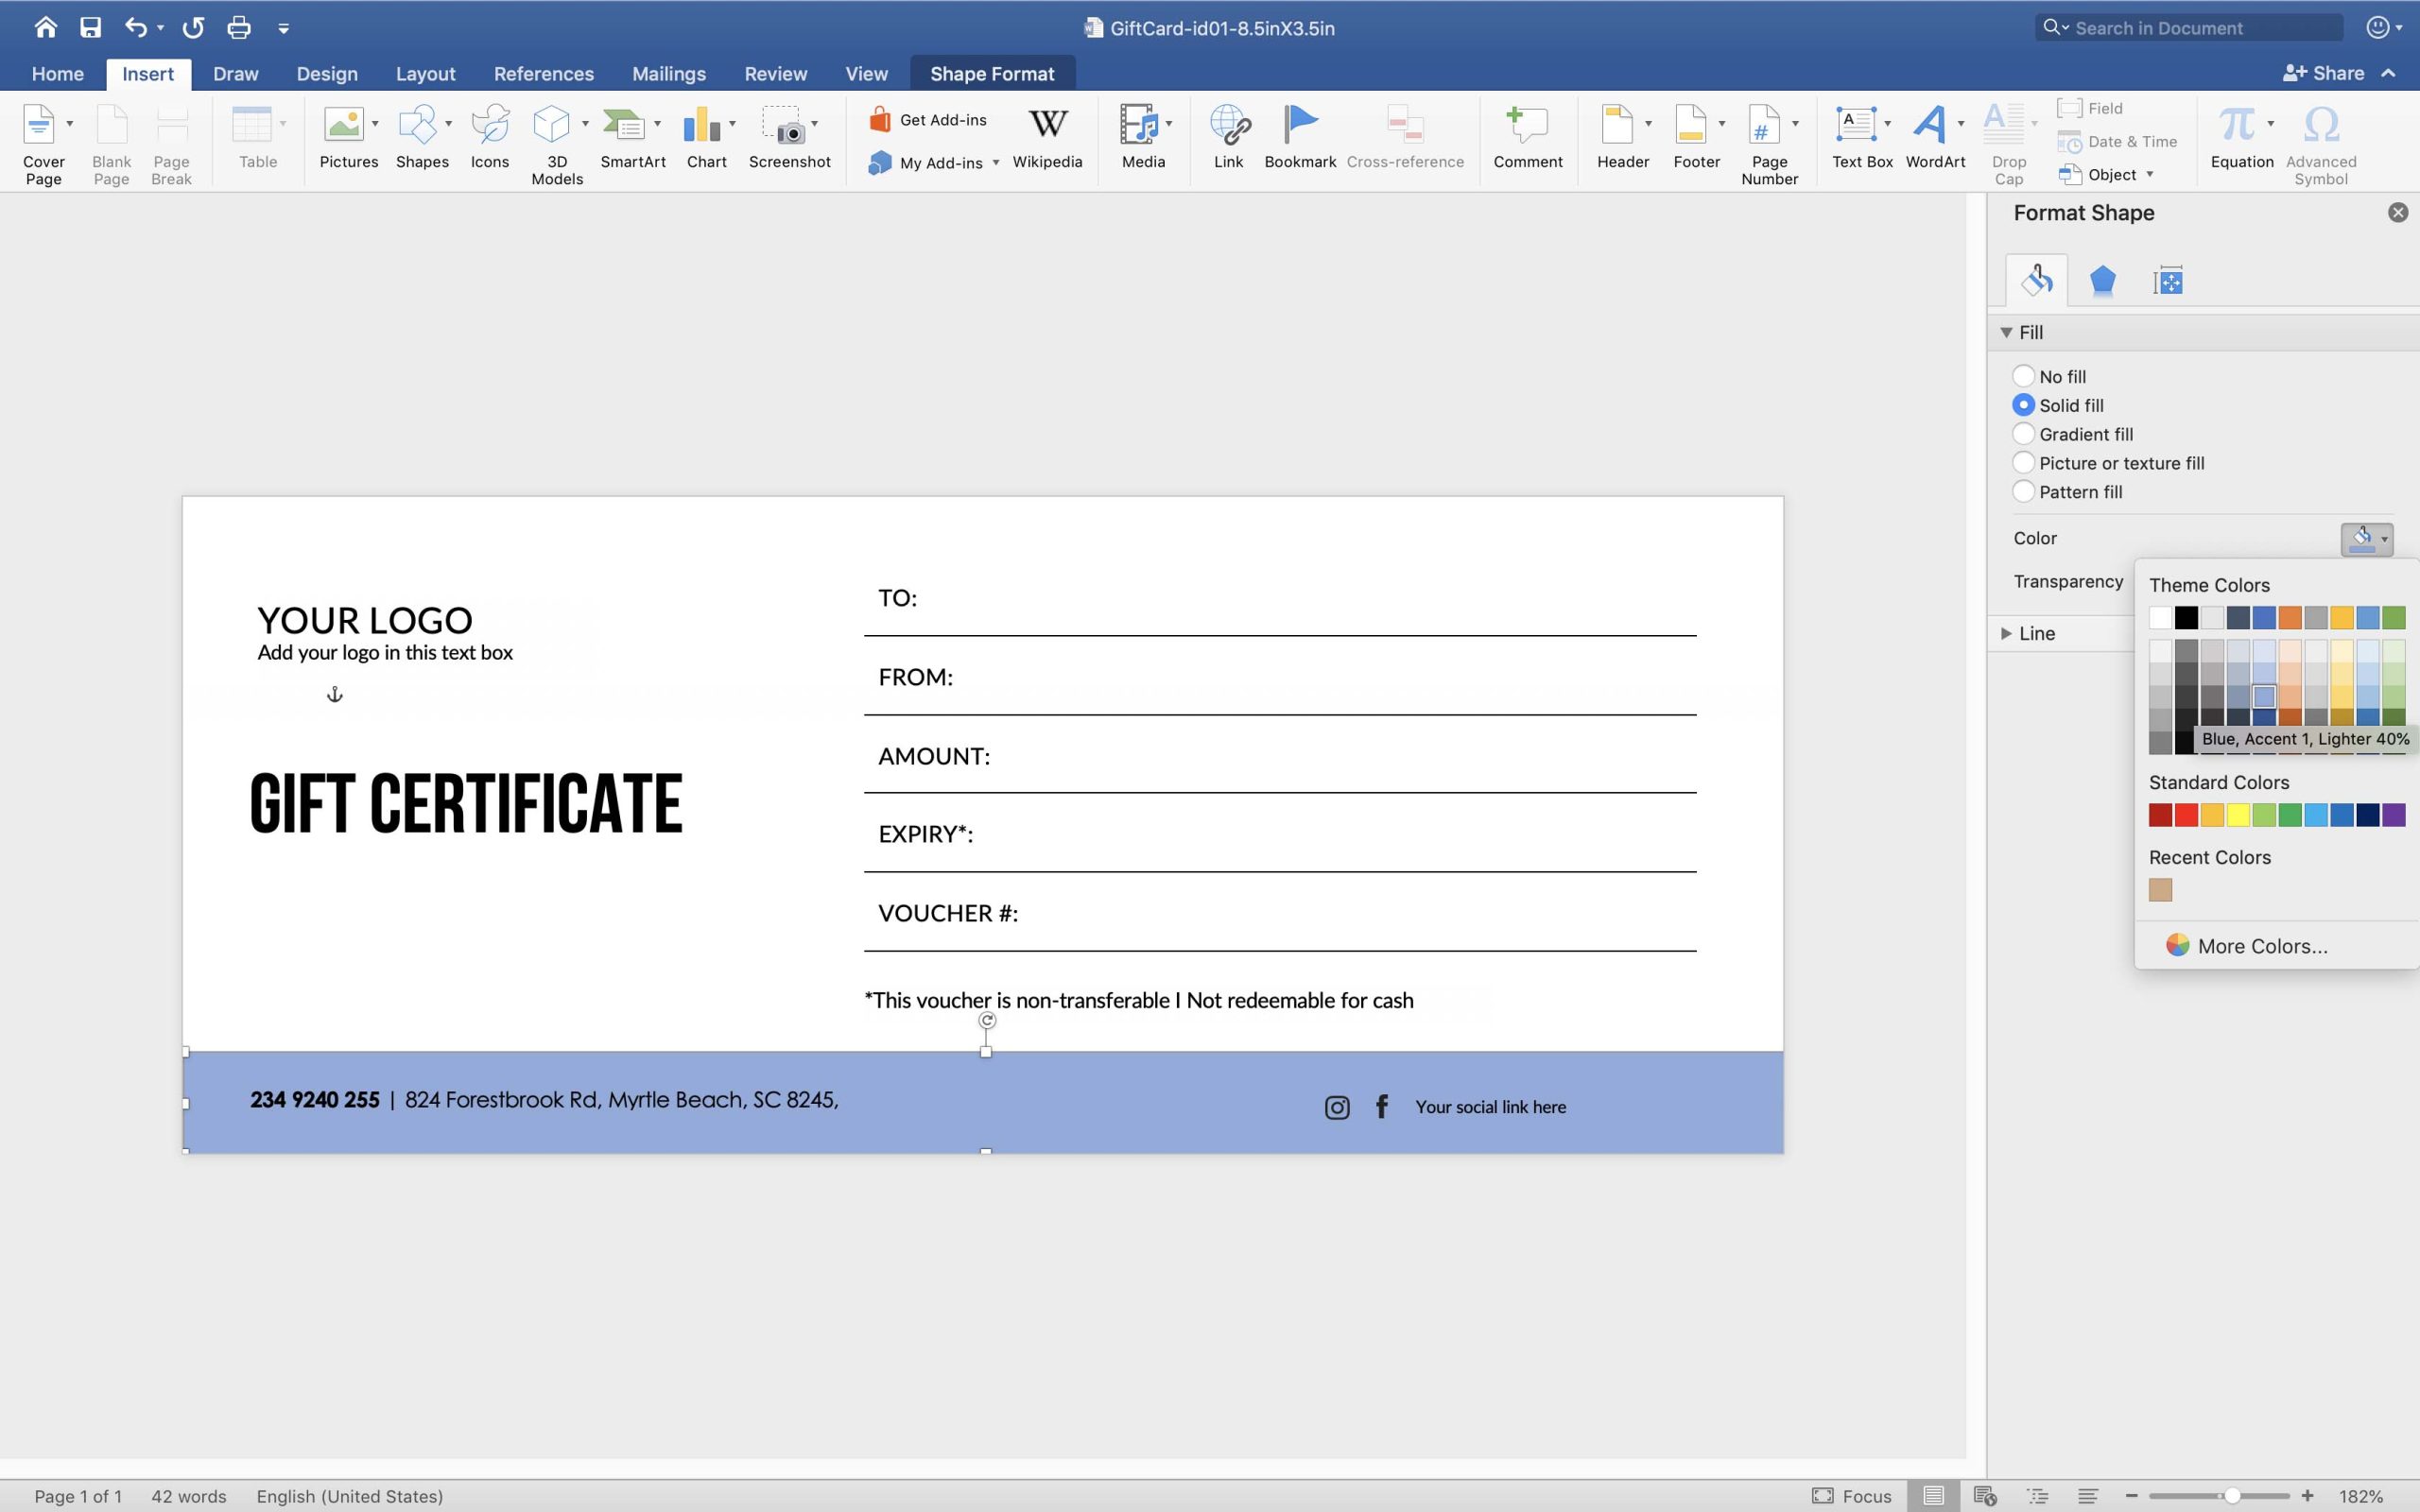Pick the tan recent color swatch
Viewport: 2420px width, 1512px height.
pos(2160,890)
